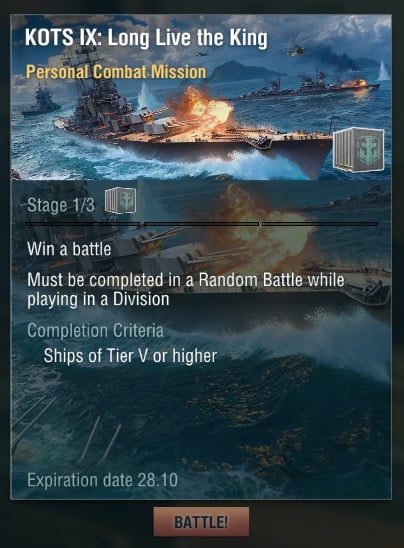Screen dimensions: 404x548
Task: Select the small container icon beside Stage 1/3
Action: (x=121, y=200)
